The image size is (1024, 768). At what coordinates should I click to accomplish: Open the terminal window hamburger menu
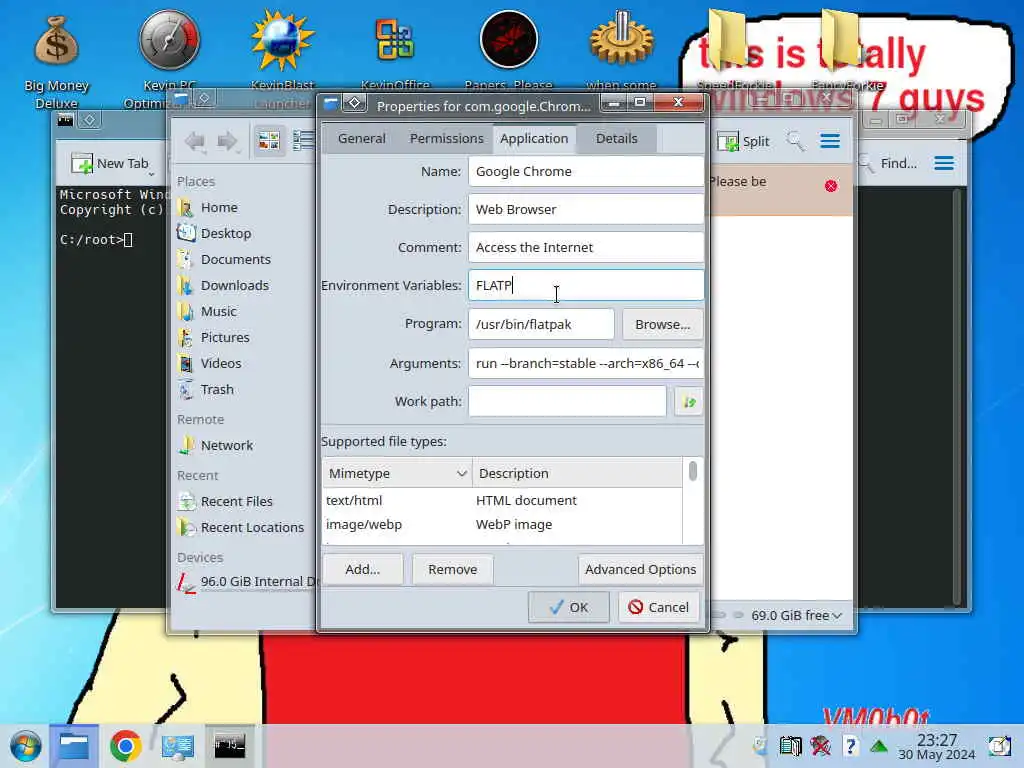(x=944, y=163)
